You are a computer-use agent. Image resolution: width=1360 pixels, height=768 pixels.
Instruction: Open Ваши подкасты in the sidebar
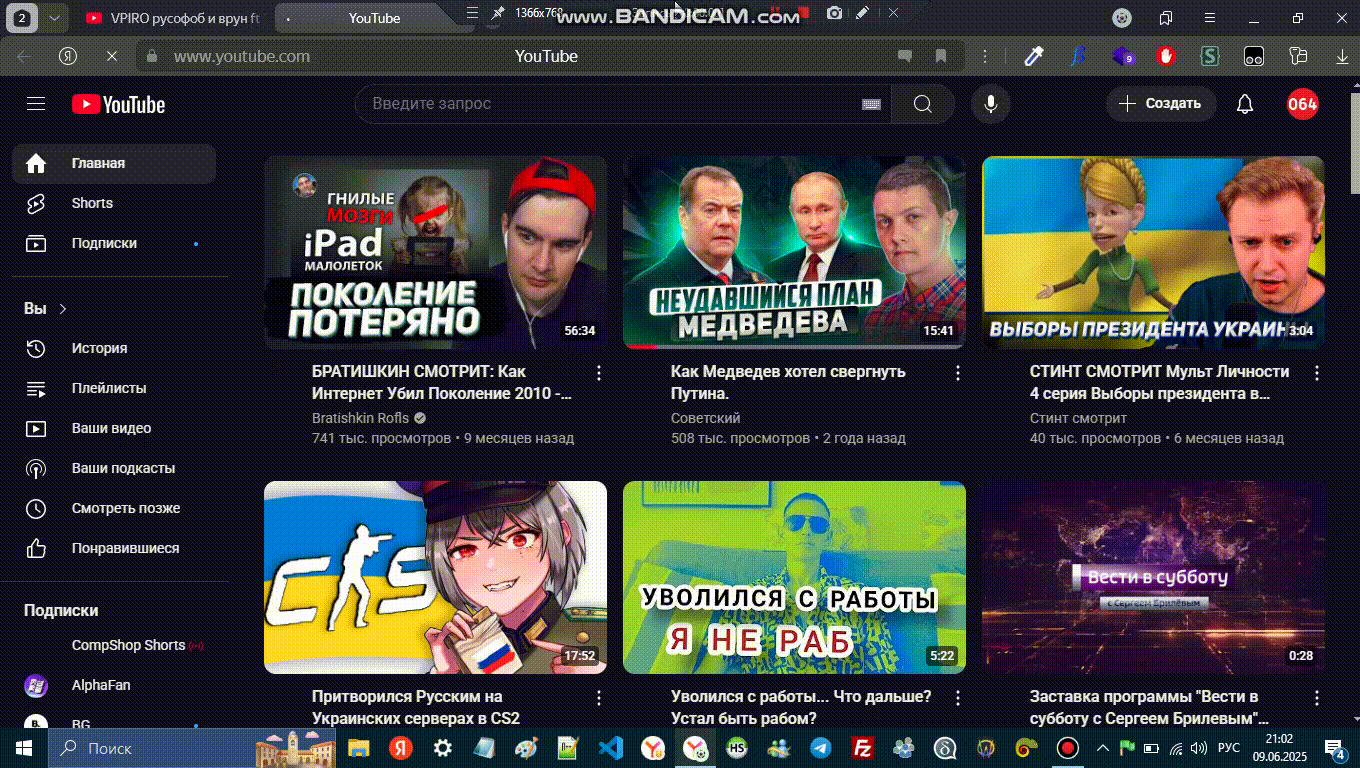[x=114, y=468]
